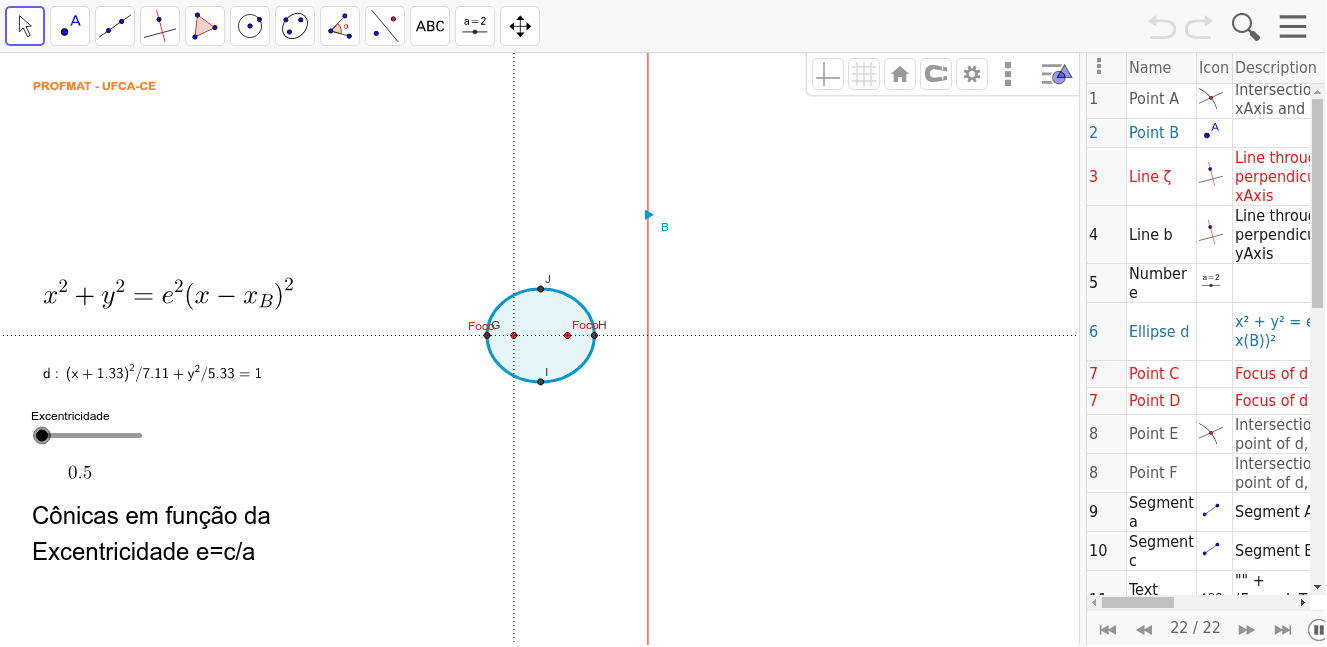Screen dimensions: 1327x647
Task: Click the PROFMAT - UFCA-CE label
Action: click(x=94, y=86)
